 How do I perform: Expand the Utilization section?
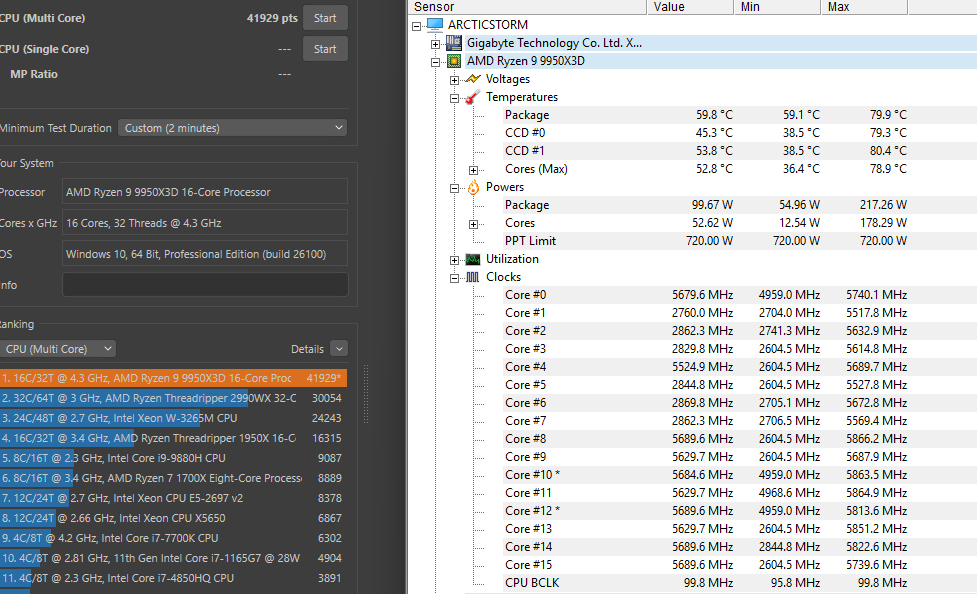point(454,261)
